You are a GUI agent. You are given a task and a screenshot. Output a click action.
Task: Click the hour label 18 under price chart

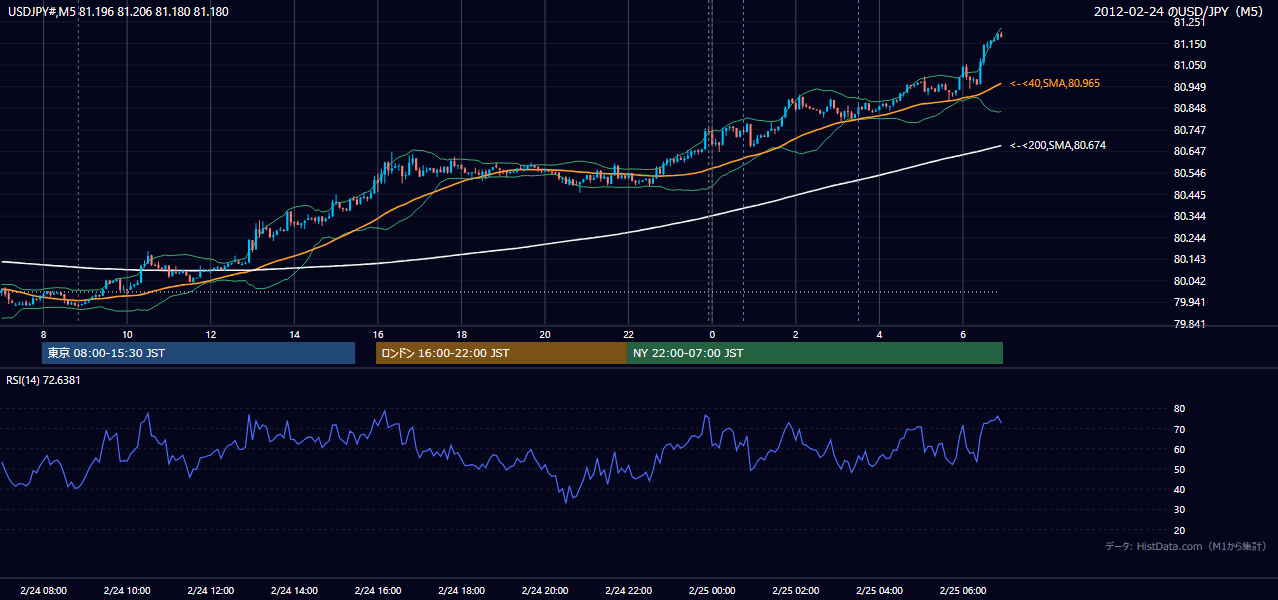pos(461,334)
